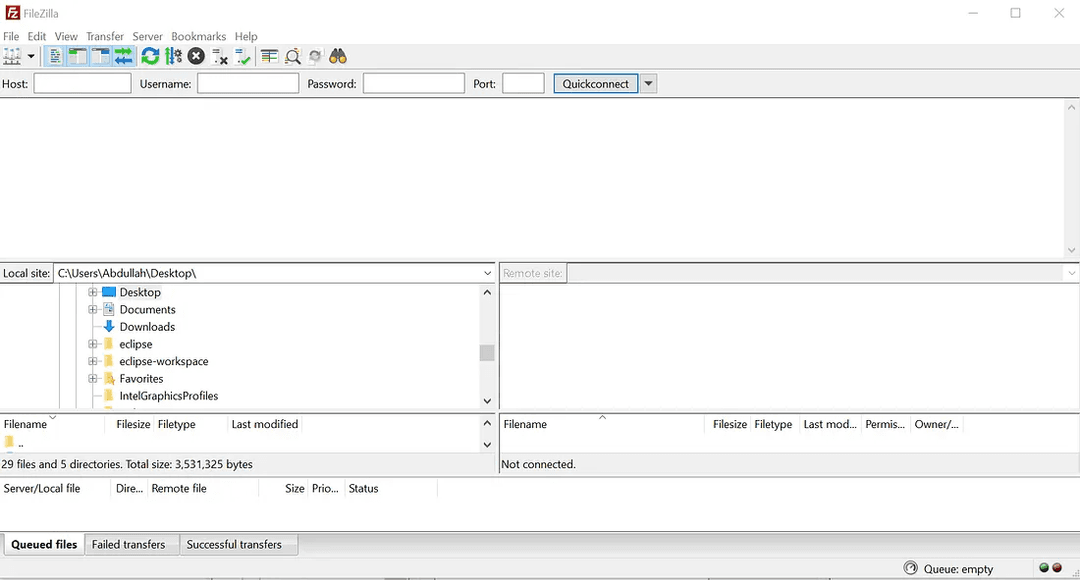Toggle directory comparison

293,56
